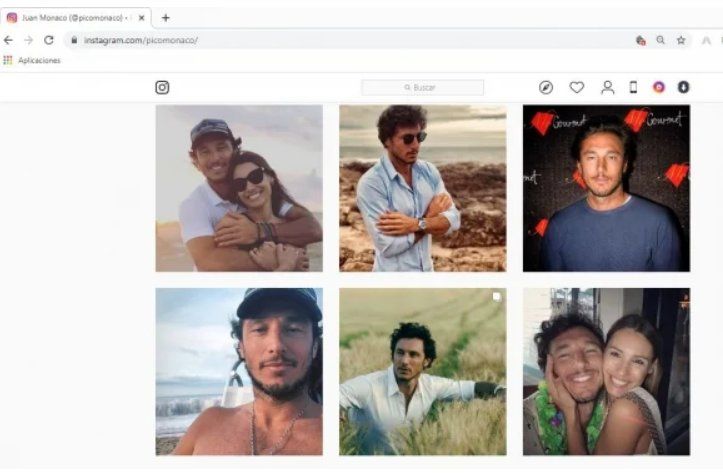
Task: Click the dark download circle icon
Action: pos(684,87)
